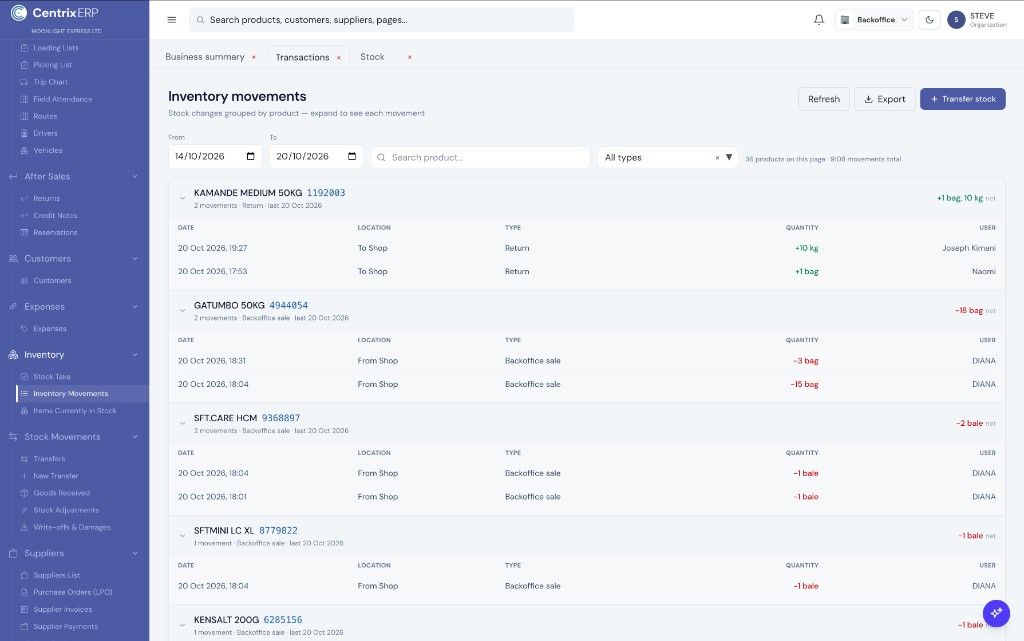
Task: Open Write-offs & Damages page
Action: (x=72, y=527)
